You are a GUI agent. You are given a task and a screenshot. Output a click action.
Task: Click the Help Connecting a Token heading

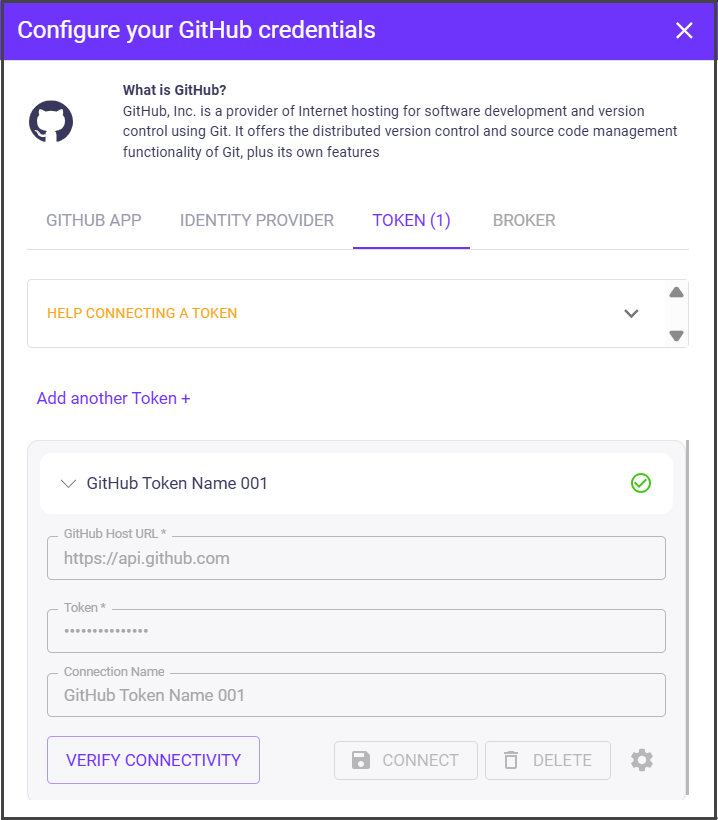coord(142,313)
